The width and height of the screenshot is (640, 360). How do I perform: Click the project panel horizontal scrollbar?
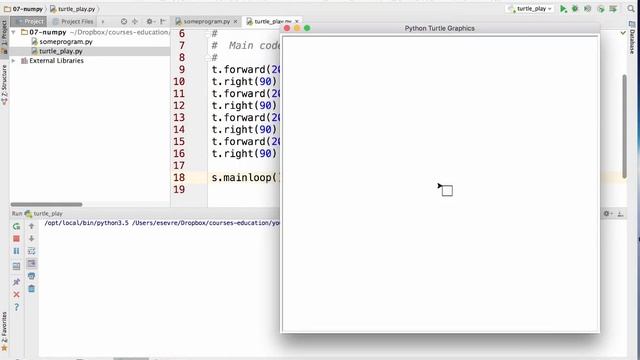pyautogui.click(x=47, y=204)
